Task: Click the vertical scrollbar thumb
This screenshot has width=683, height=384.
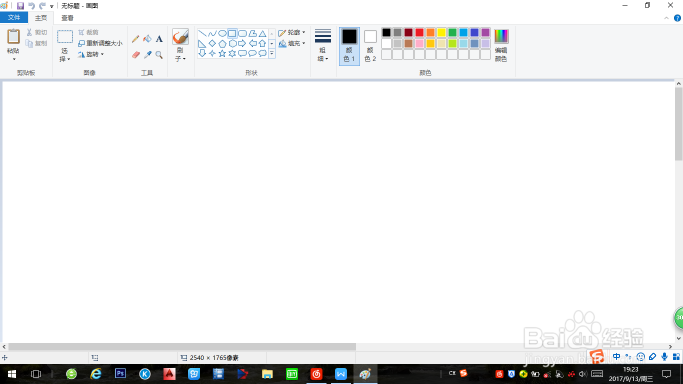Action: pos(679,124)
